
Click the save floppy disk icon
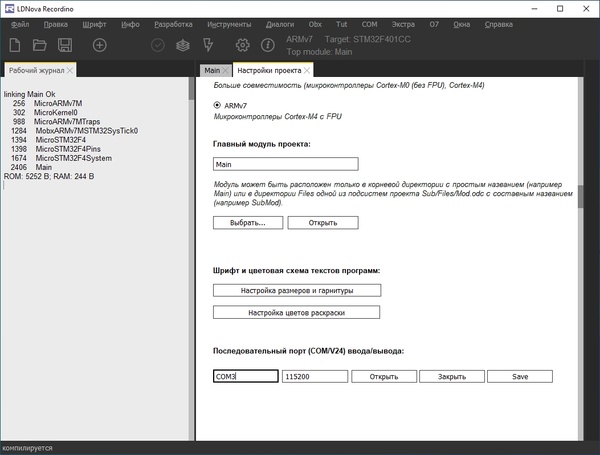(x=65, y=45)
